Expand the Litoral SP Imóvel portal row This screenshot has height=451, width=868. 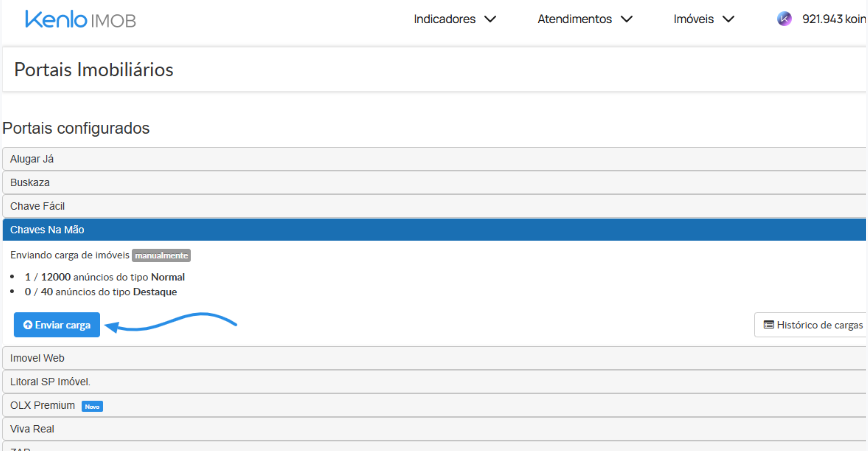pyautogui.click(x=435, y=382)
